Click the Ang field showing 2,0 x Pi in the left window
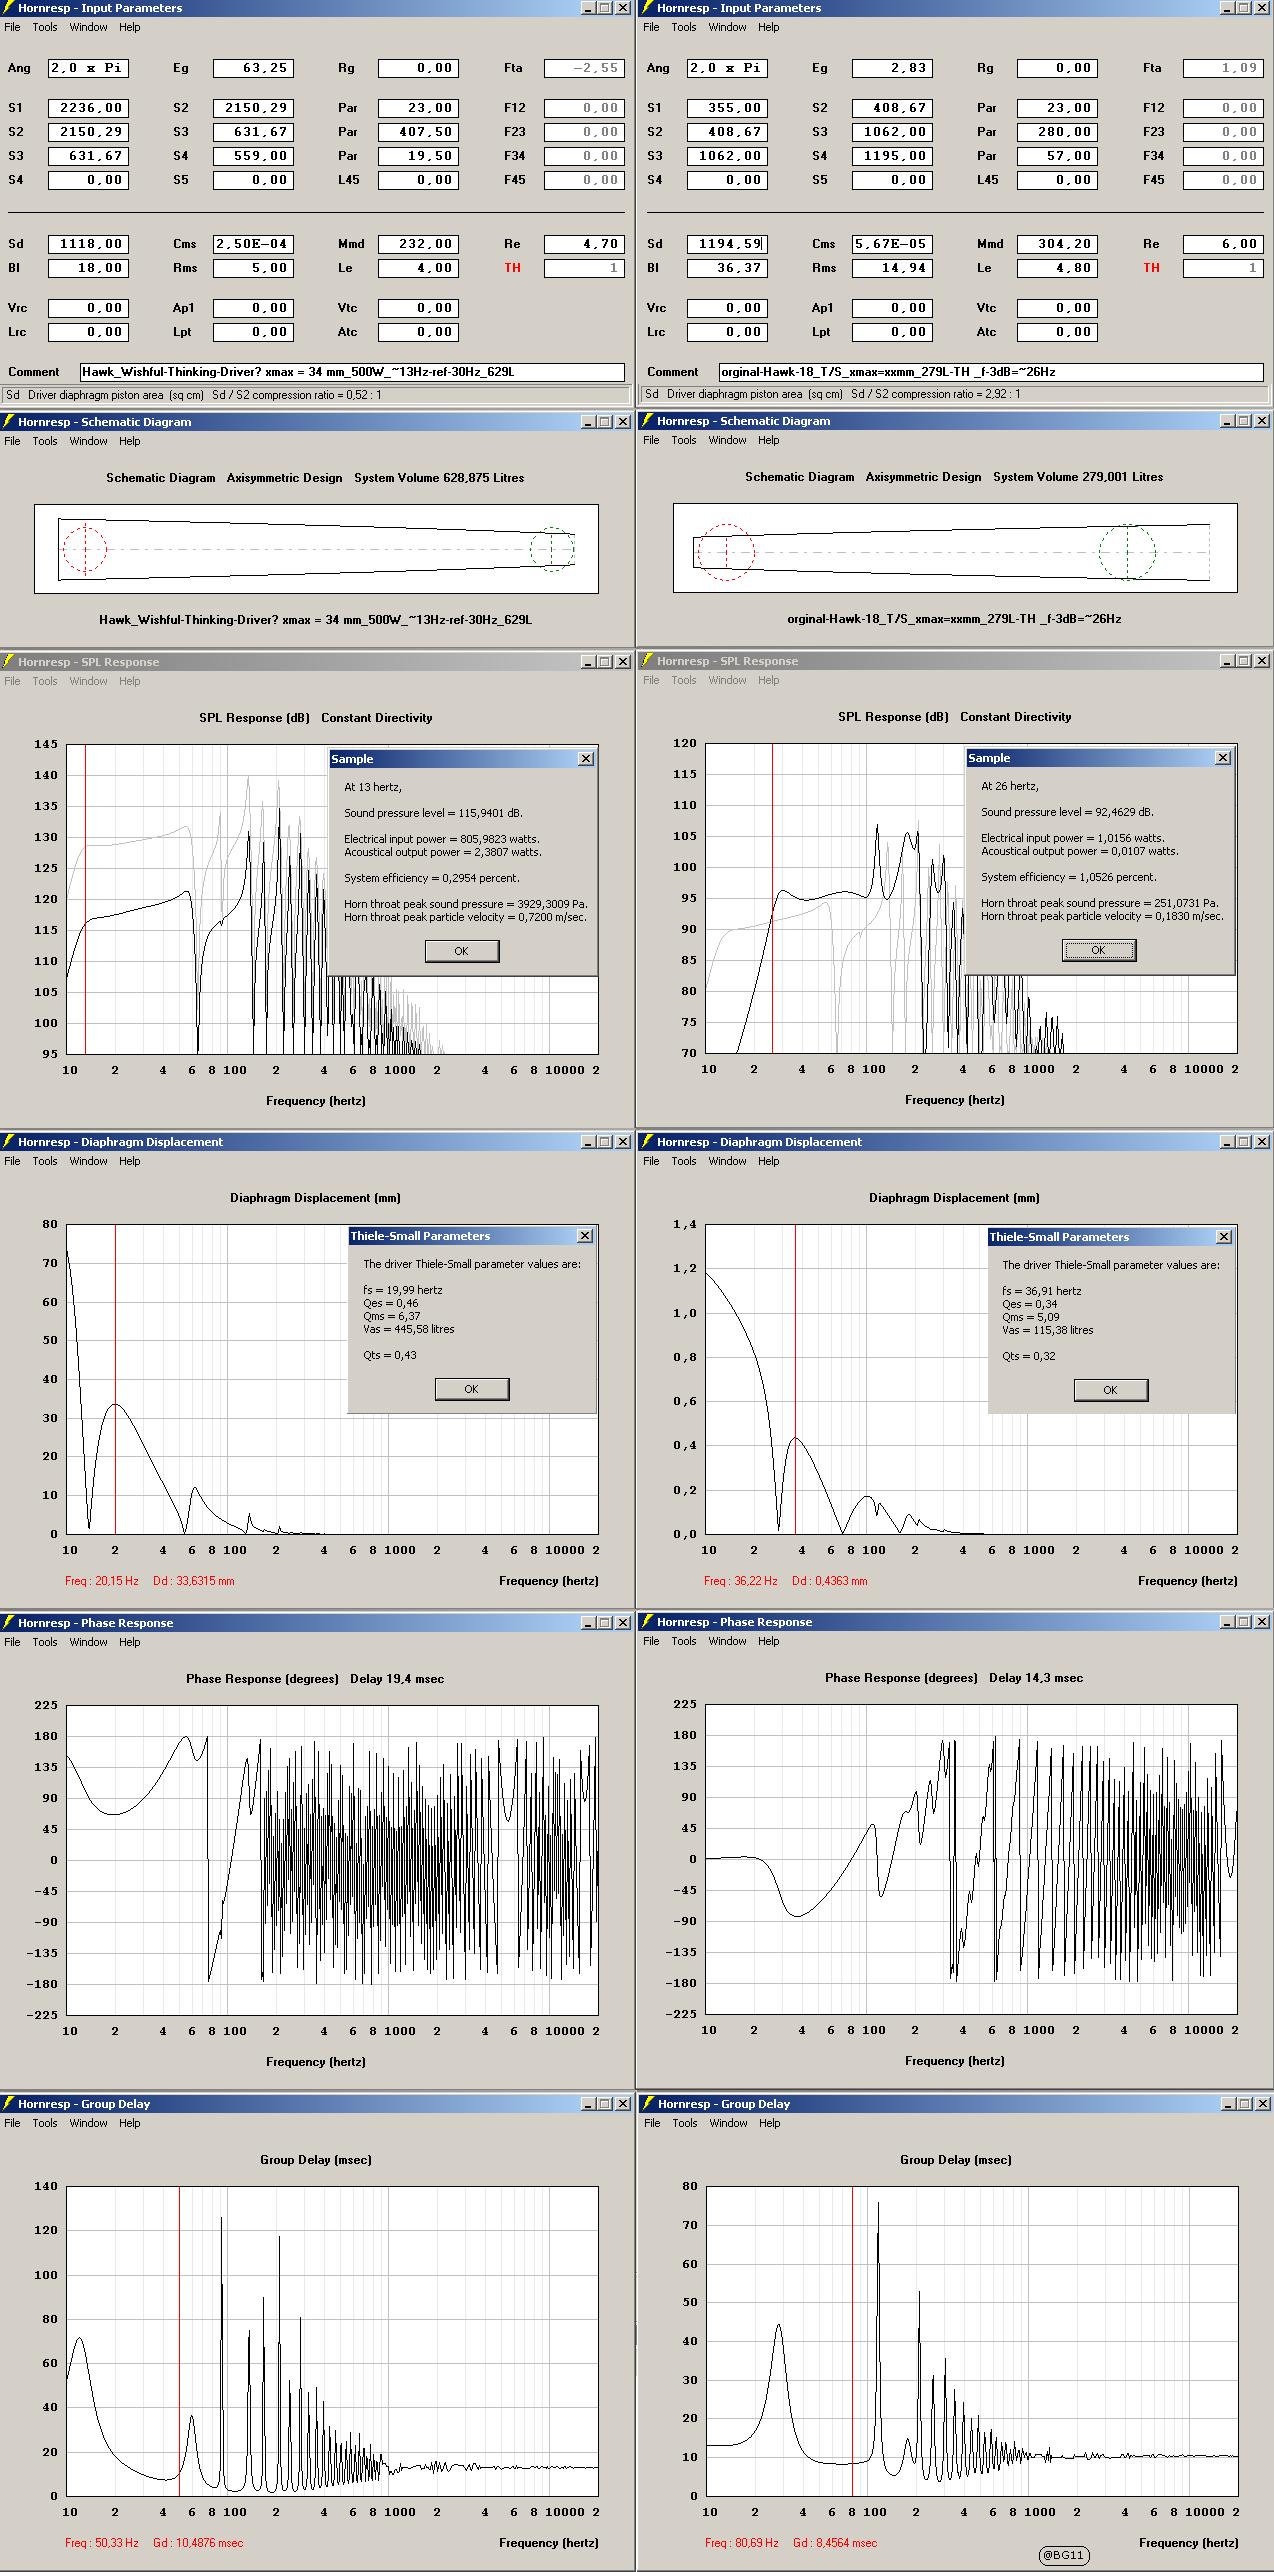Screen dimensions: 1274x2572 pyautogui.click(x=88, y=68)
